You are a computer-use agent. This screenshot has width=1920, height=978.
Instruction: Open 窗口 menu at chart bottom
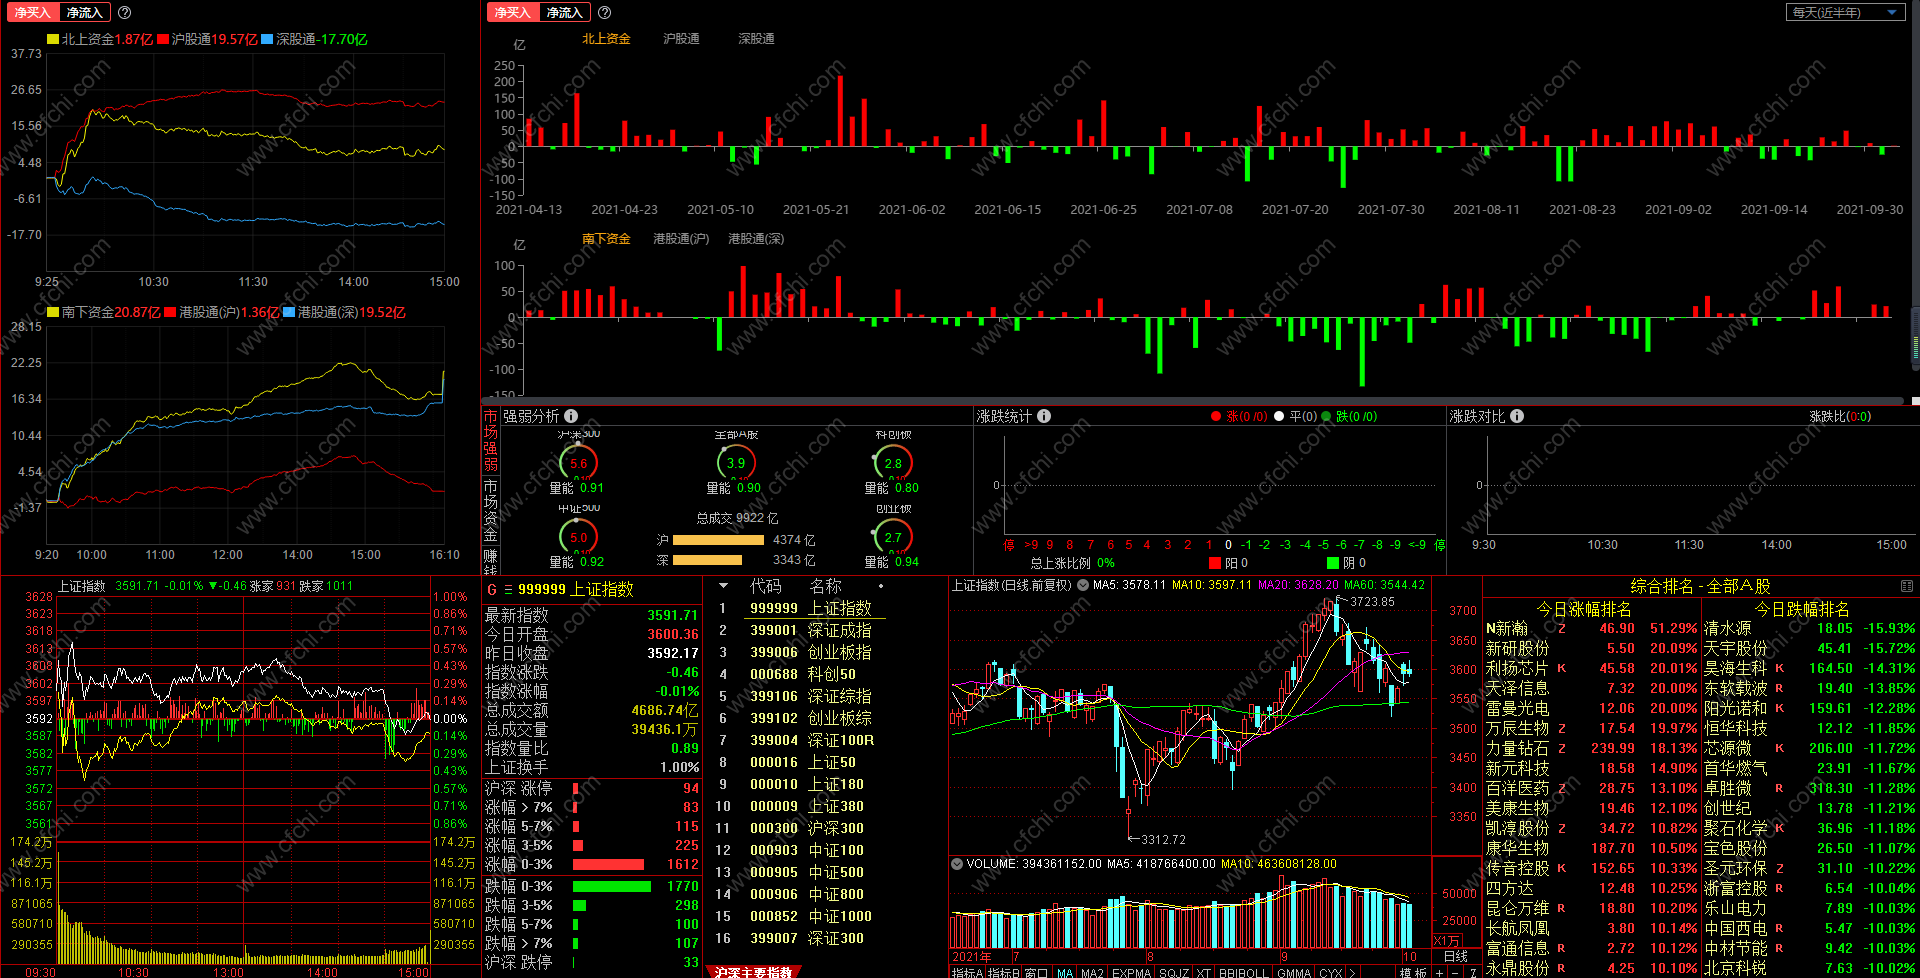click(x=1036, y=972)
